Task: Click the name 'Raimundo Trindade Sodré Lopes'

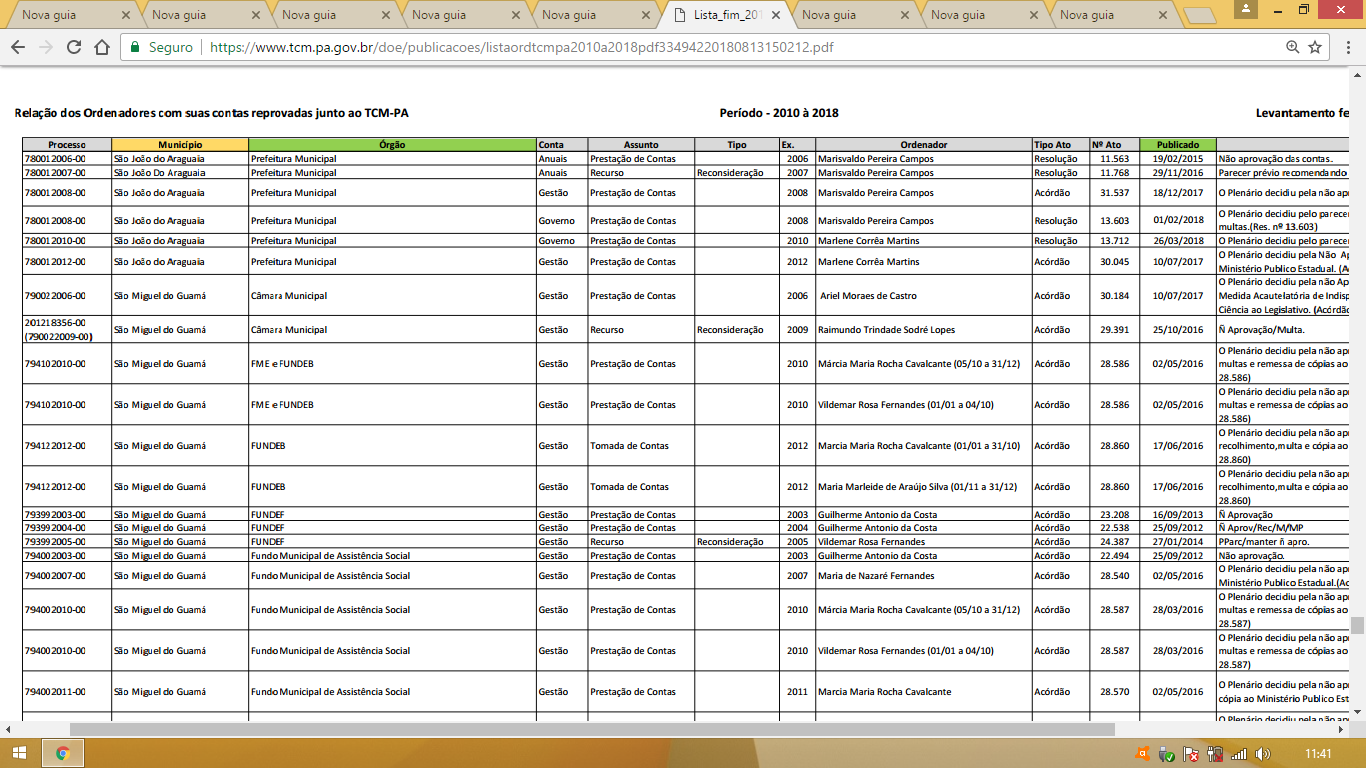Action: pos(884,330)
